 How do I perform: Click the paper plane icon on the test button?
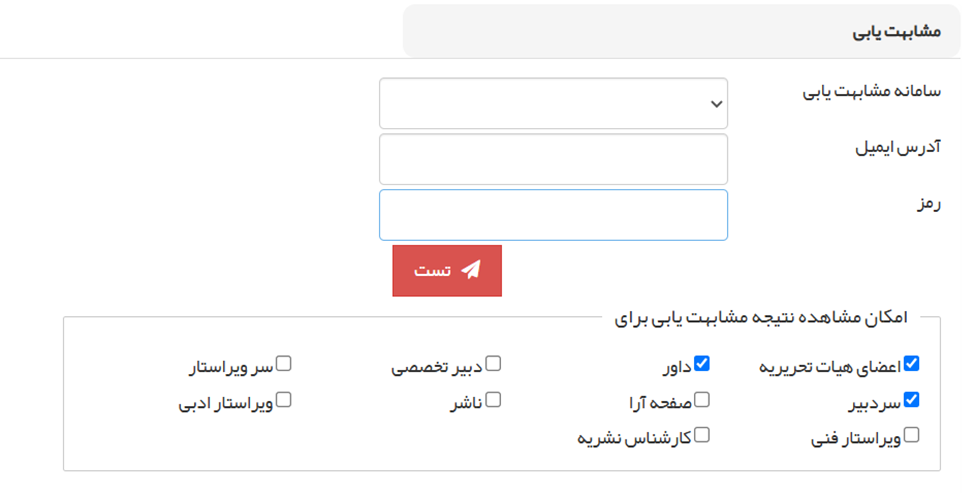[472, 270]
